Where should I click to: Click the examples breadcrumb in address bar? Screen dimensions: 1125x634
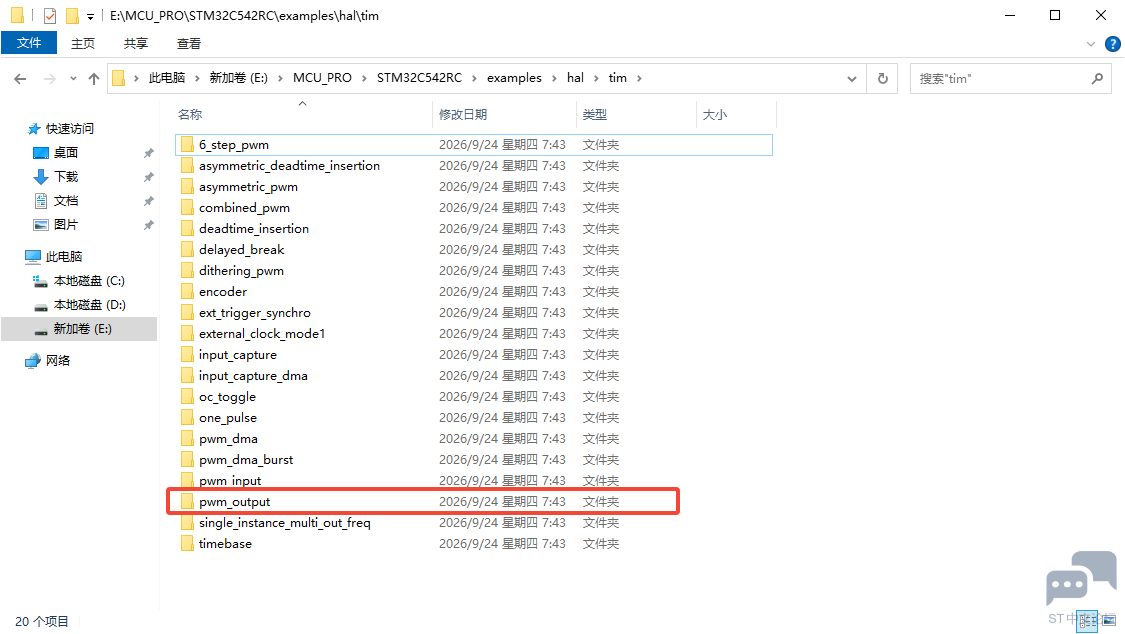point(514,78)
